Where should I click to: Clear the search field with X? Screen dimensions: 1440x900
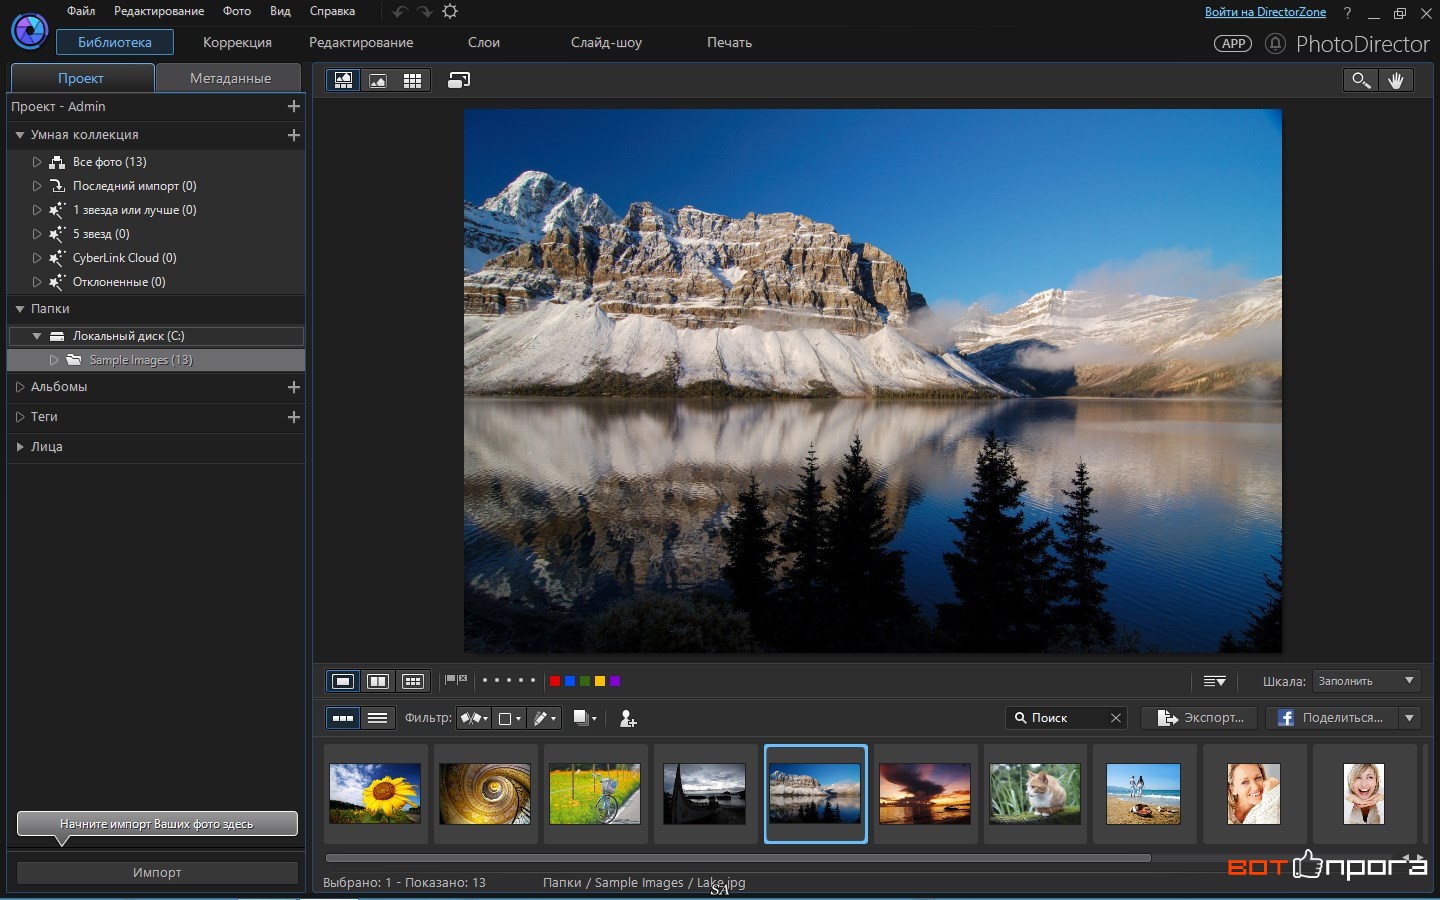click(1116, 718)
